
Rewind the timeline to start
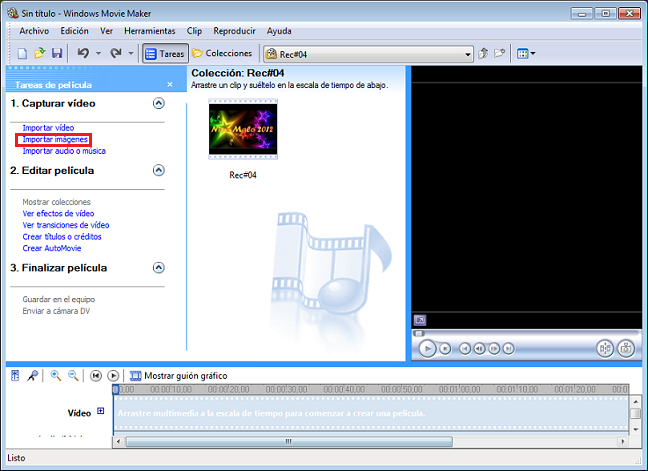[x=95, y=376]
